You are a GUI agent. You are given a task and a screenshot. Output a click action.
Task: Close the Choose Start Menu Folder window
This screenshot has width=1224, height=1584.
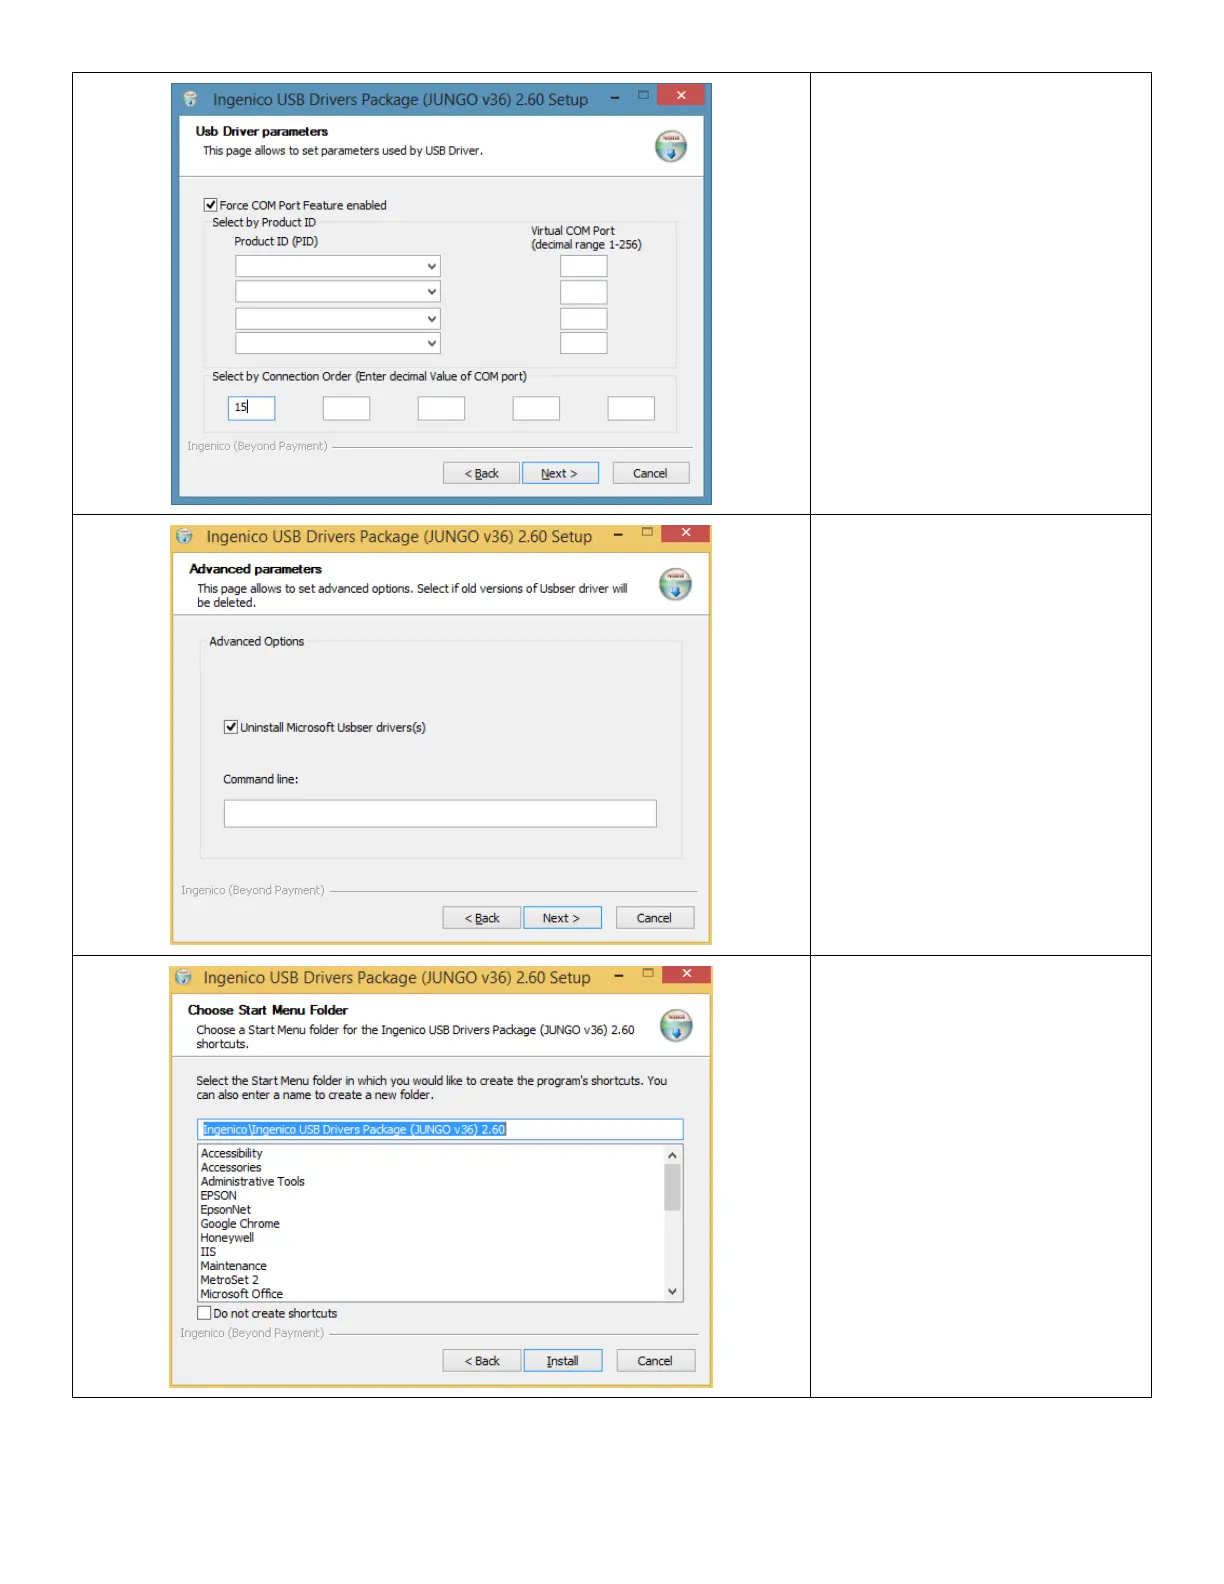point(687,974)
